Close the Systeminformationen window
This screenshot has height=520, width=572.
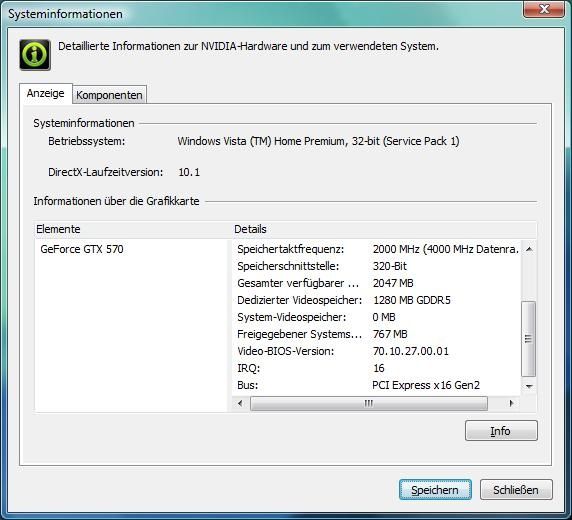tap(544, 9)
